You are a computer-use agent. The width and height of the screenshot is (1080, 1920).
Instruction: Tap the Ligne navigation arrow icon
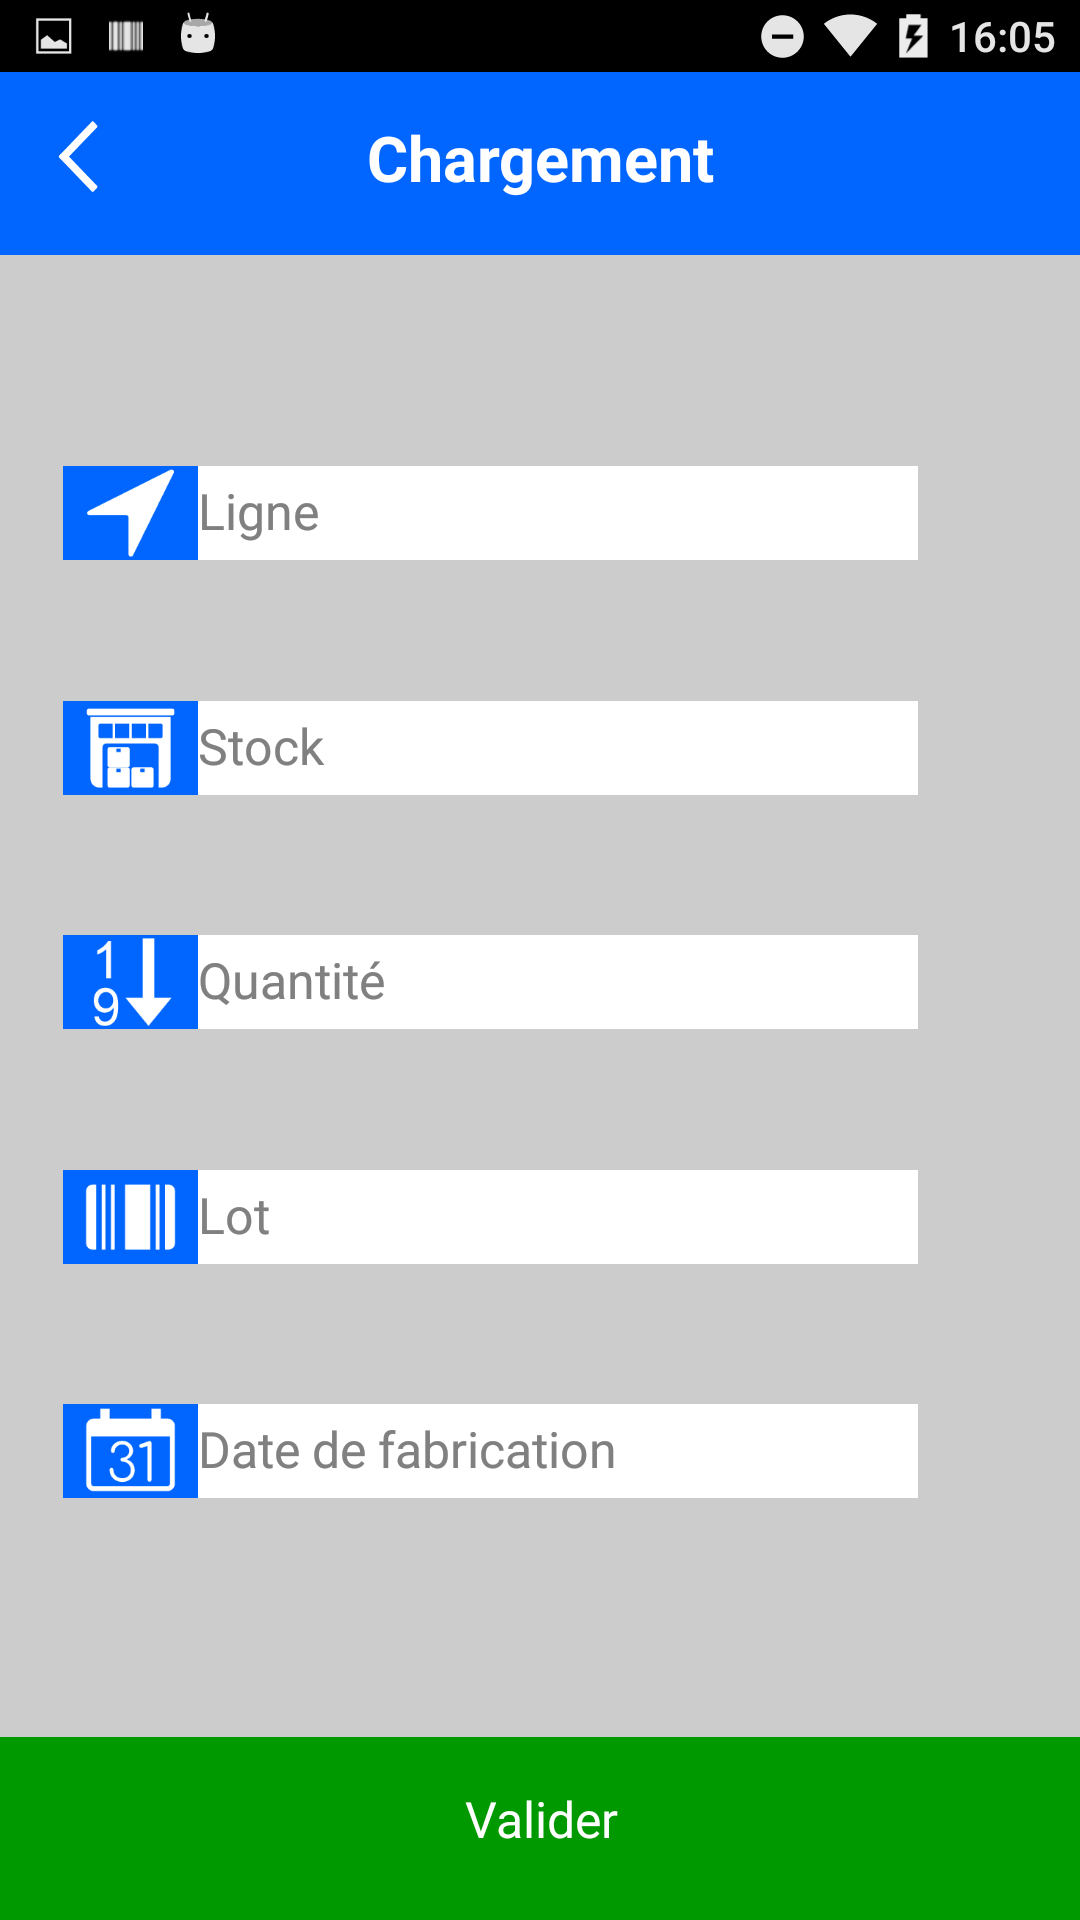coord(130,513)
